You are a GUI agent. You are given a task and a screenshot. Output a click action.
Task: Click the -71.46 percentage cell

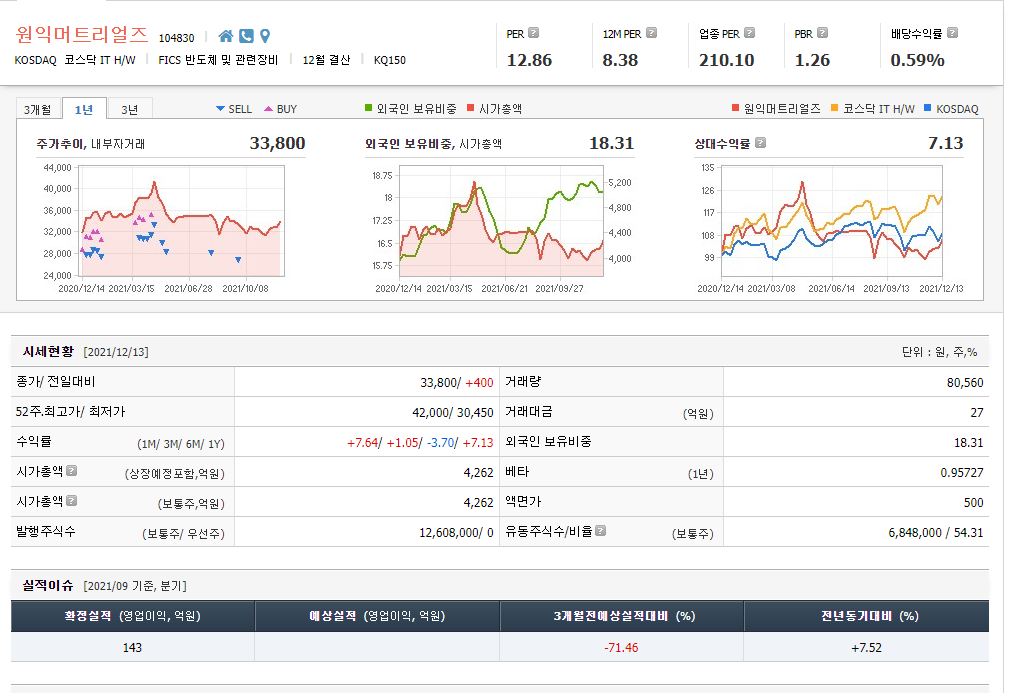pyautogui.click(x=621, y=648)
